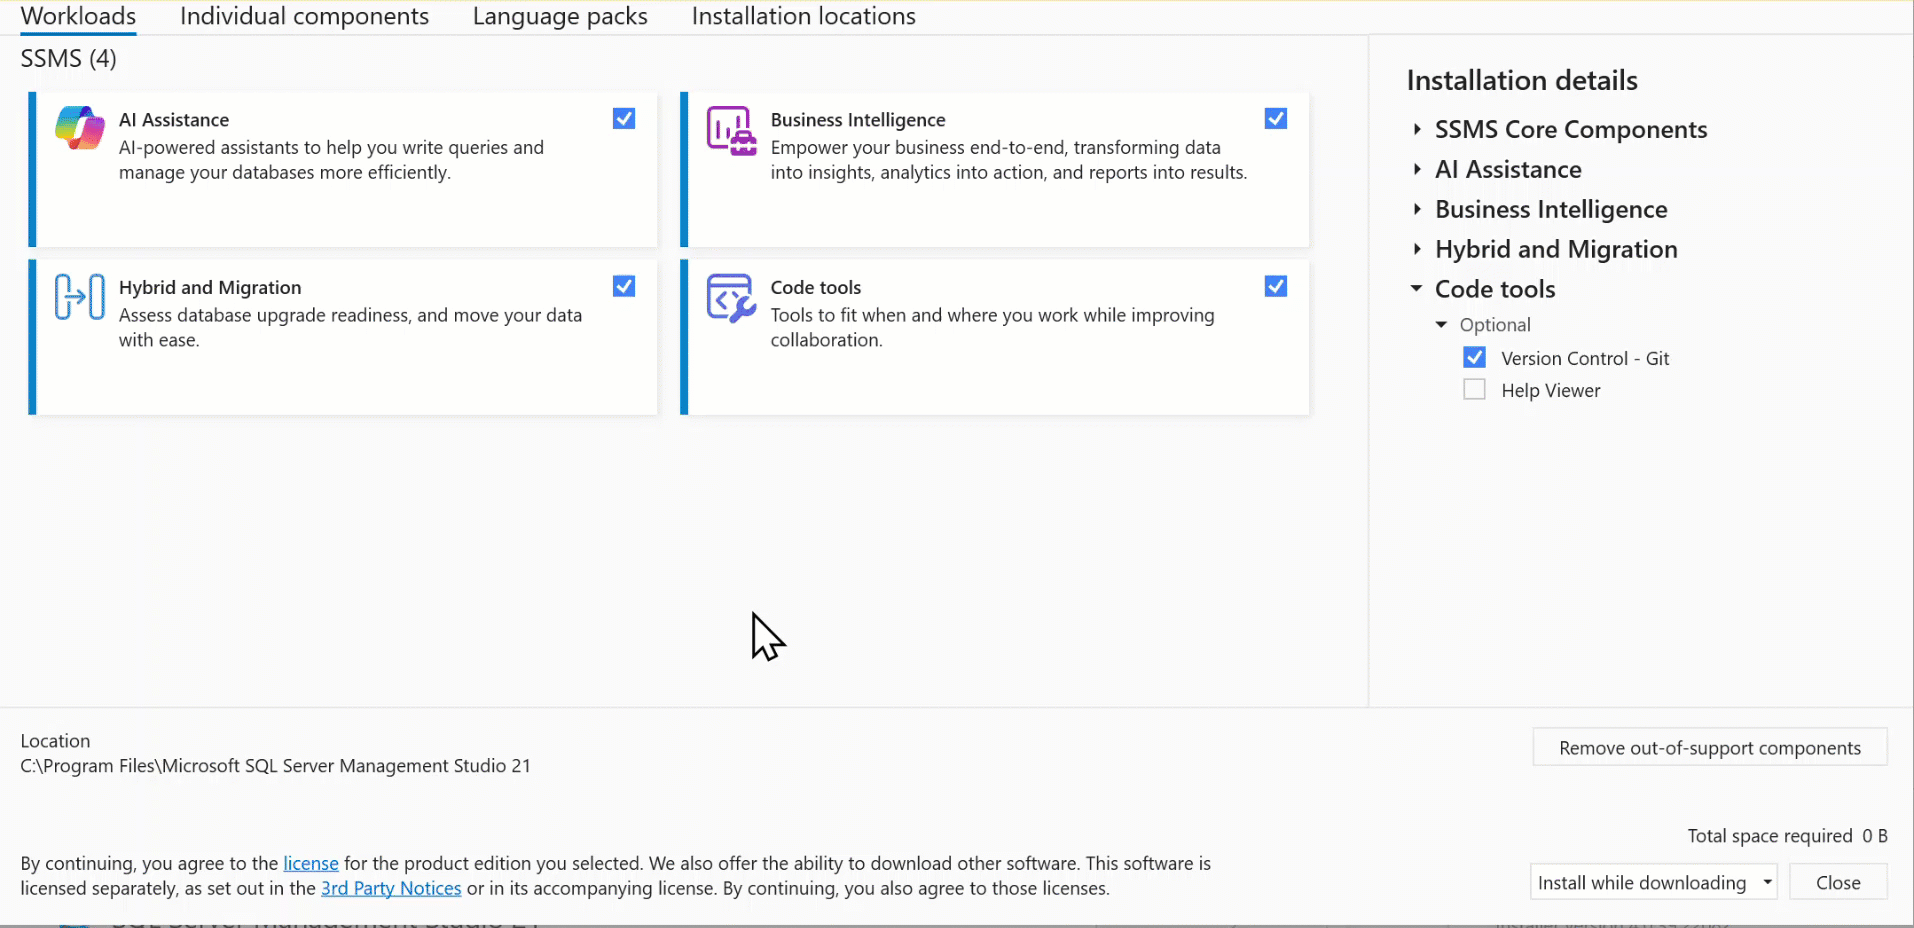Screen dimensions: 1914x928
Task: Collapse Code tools in Installation details
Action: pos(1417,289)
